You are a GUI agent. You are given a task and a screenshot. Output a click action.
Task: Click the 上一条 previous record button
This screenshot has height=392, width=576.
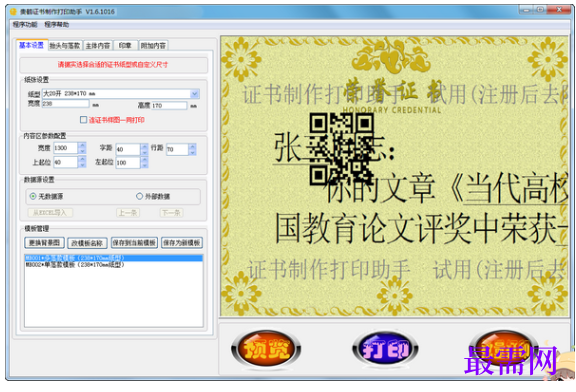128,213
